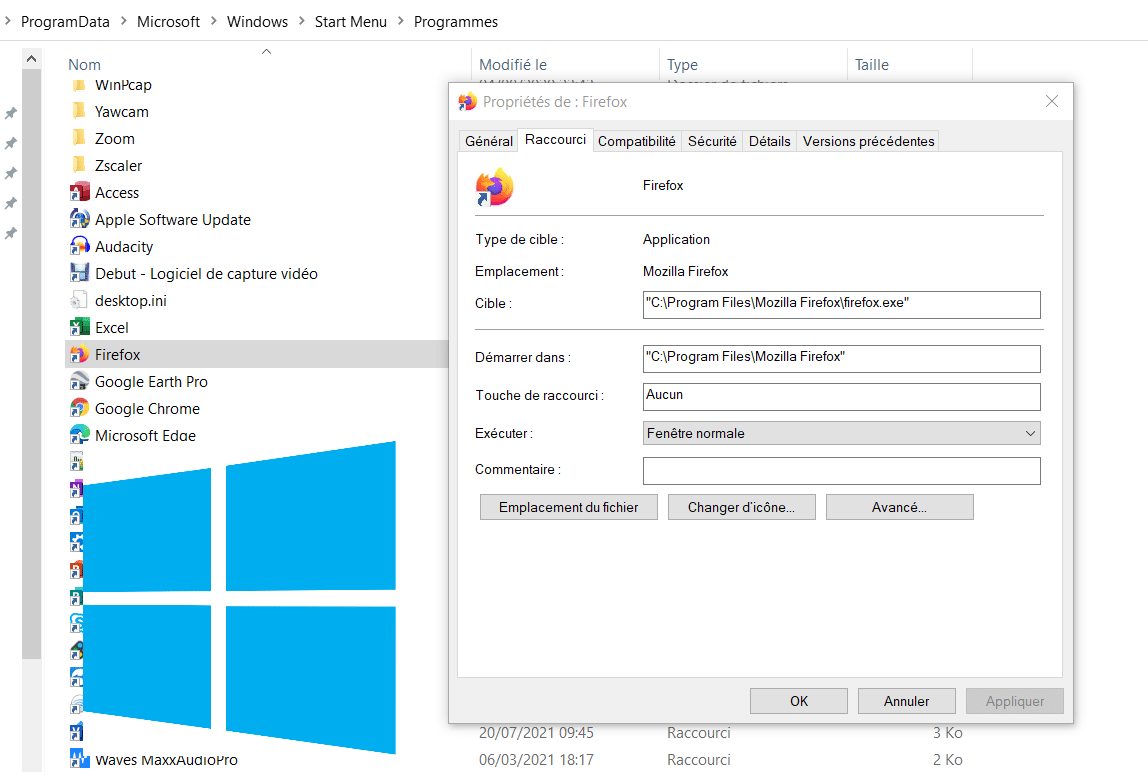Expand breadcrumb chevron after Windows
This screenshot has height=779, width=1148.
(302, 21)
